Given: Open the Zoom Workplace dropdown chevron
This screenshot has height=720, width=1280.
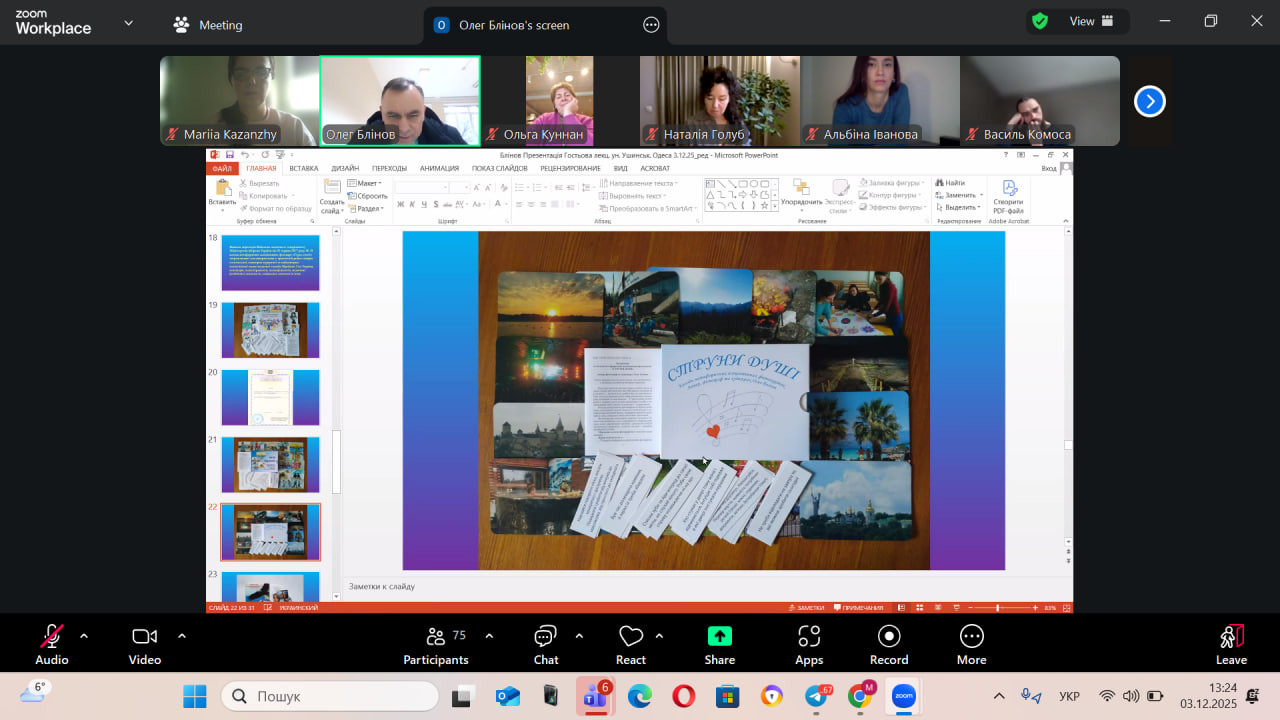Looking at the screenshot, I should (x=128, y=23).
